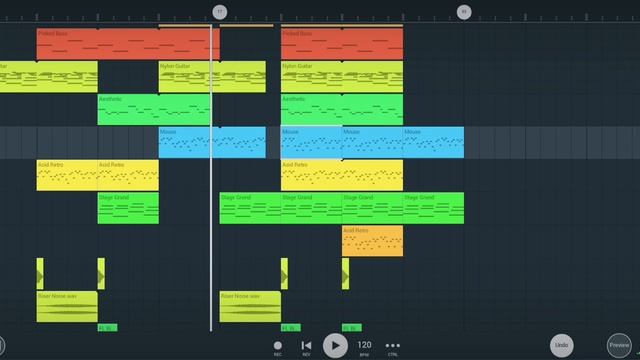
Task: Select the orange Acid Retro clip
Action: (372, 241)
